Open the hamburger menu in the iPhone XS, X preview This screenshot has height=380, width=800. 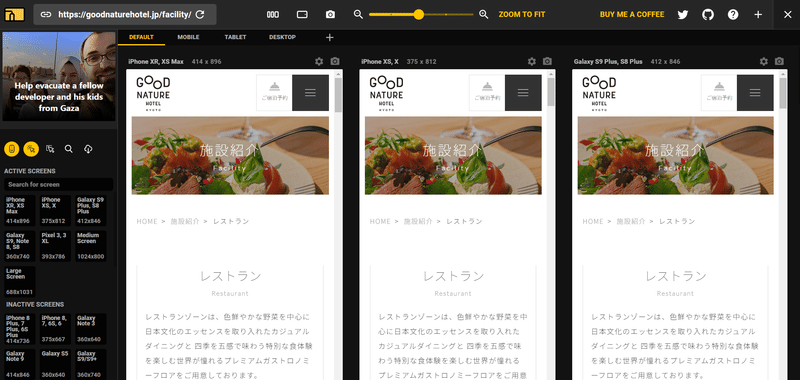(x=523, y=93)
